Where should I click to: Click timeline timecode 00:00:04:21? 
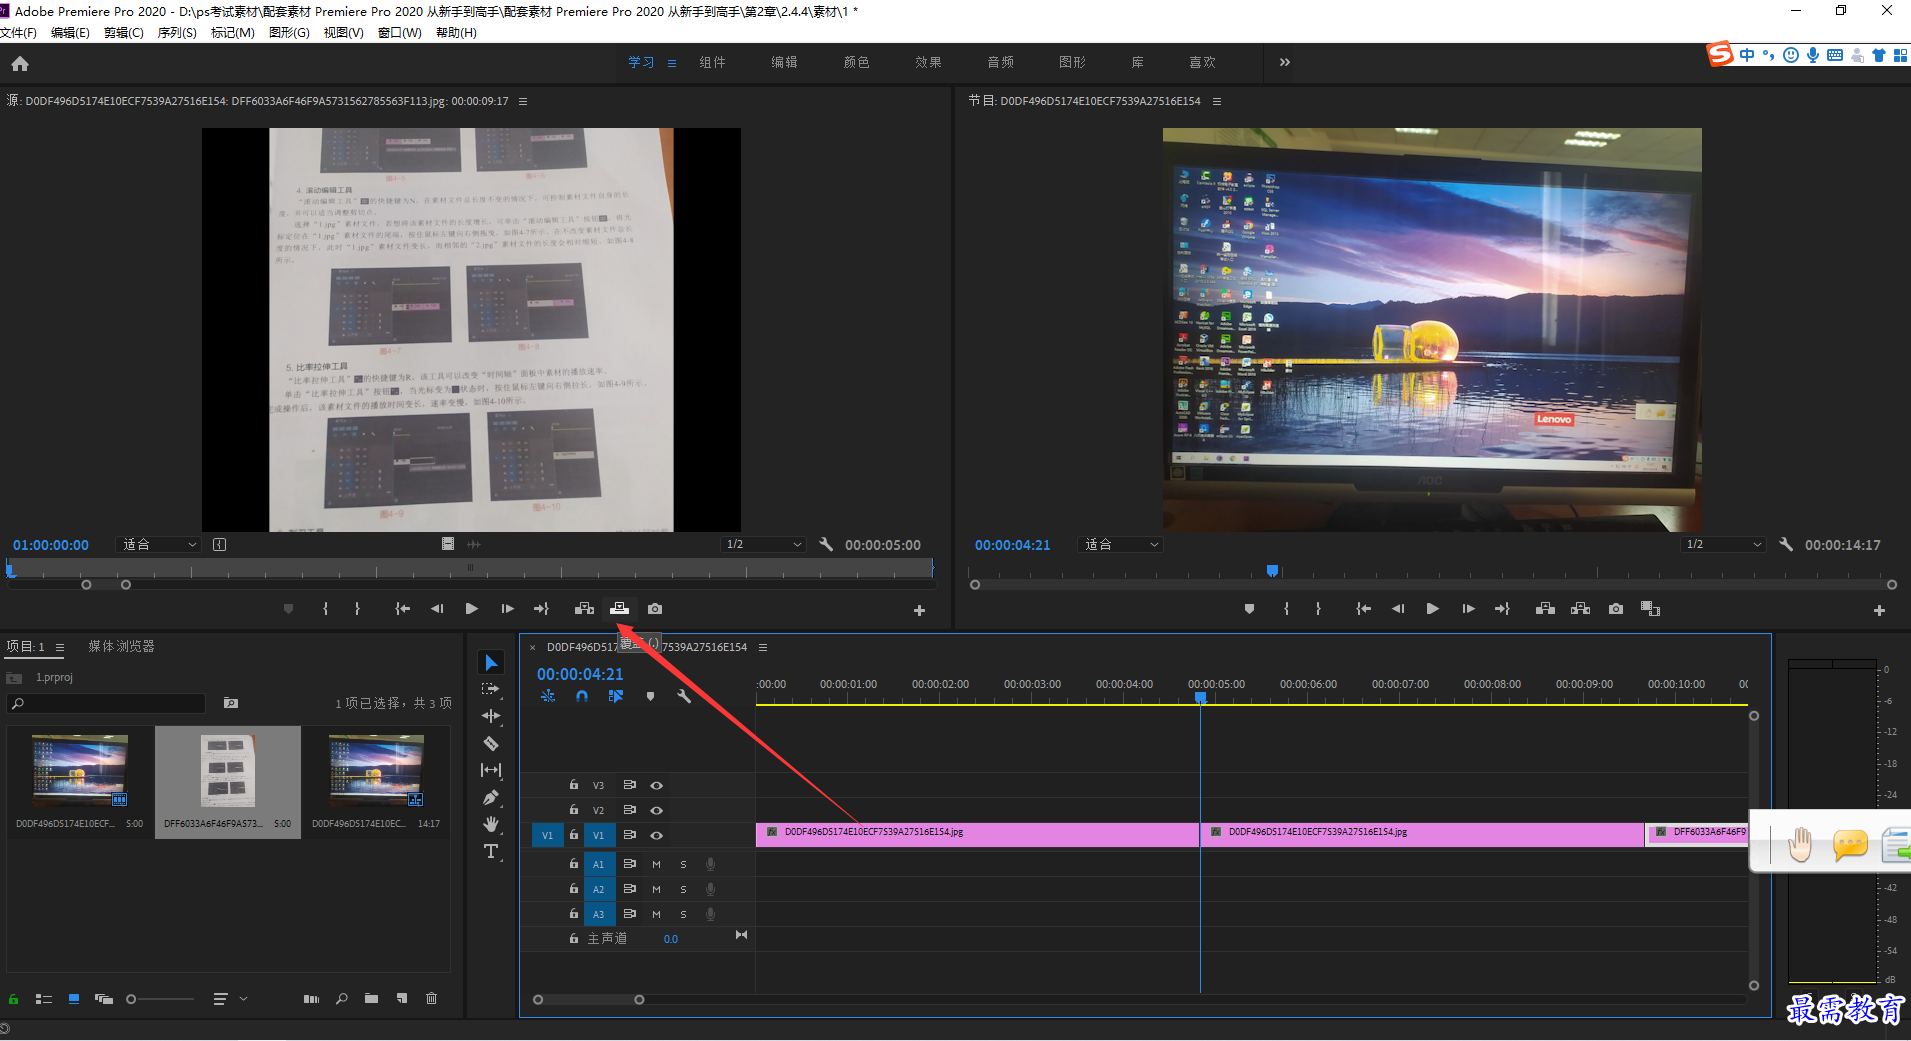click(580, 674)
